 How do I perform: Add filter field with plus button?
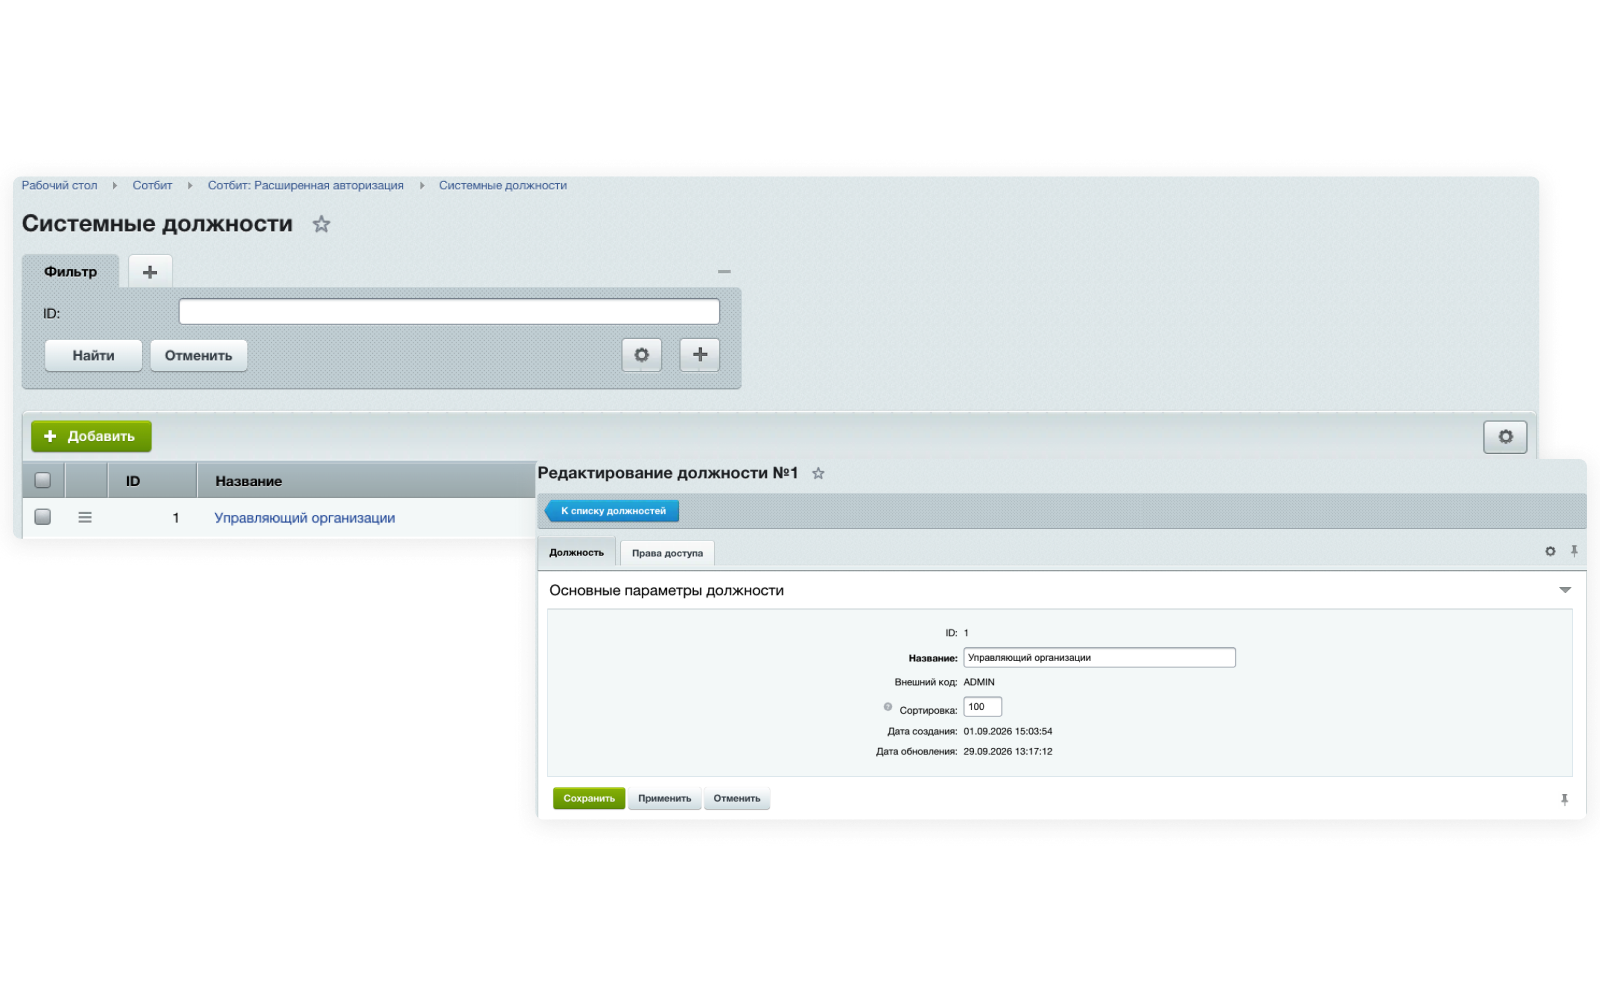[x=700, y=355]
